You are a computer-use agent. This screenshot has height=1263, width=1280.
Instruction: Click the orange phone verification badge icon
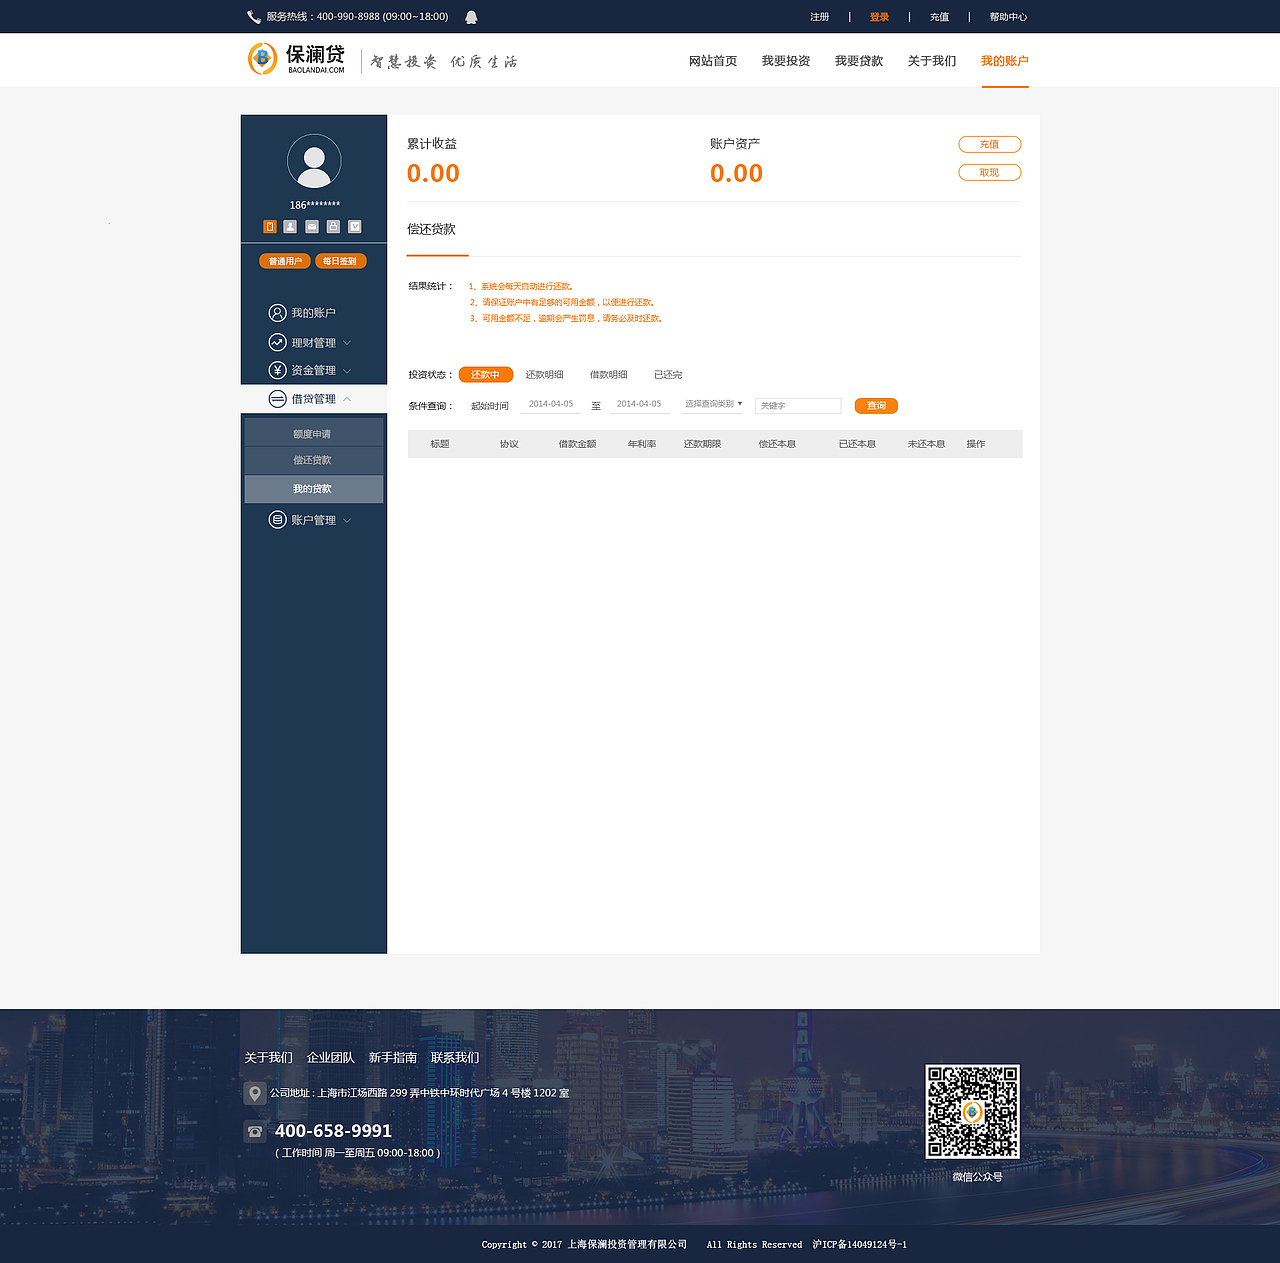click(270, 227)
